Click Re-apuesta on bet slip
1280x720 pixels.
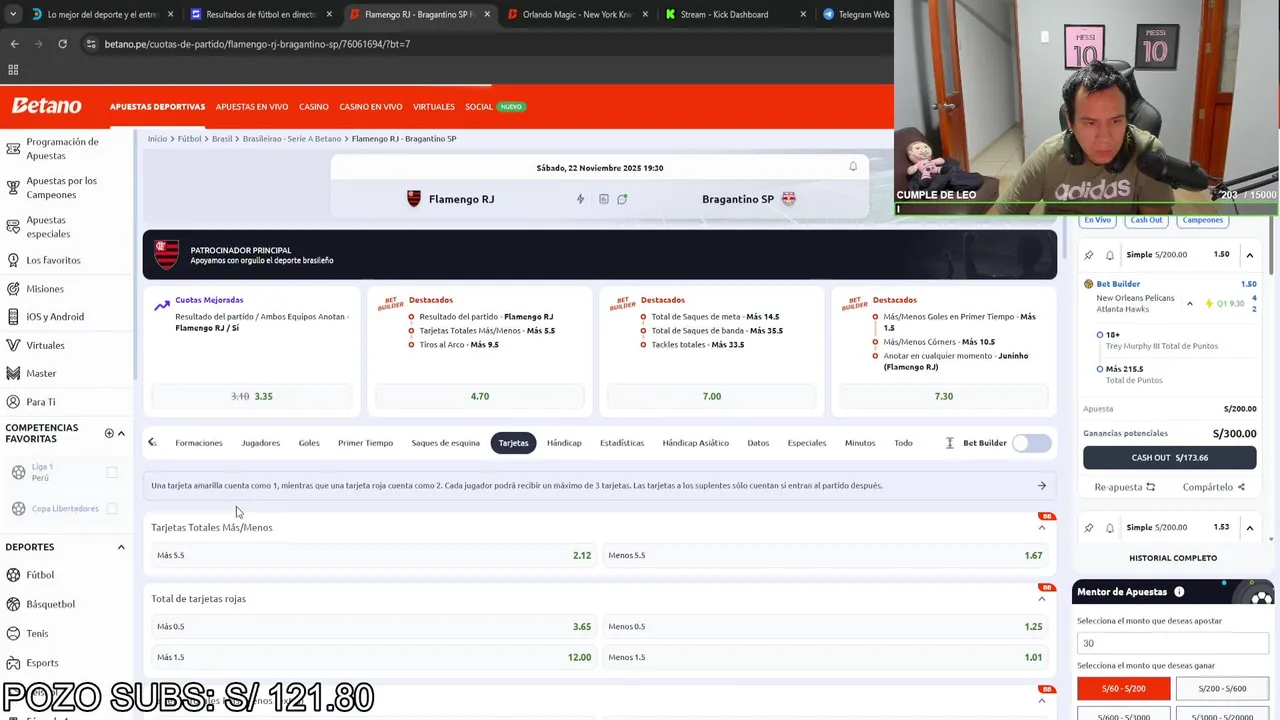[x=1124, y=487]
